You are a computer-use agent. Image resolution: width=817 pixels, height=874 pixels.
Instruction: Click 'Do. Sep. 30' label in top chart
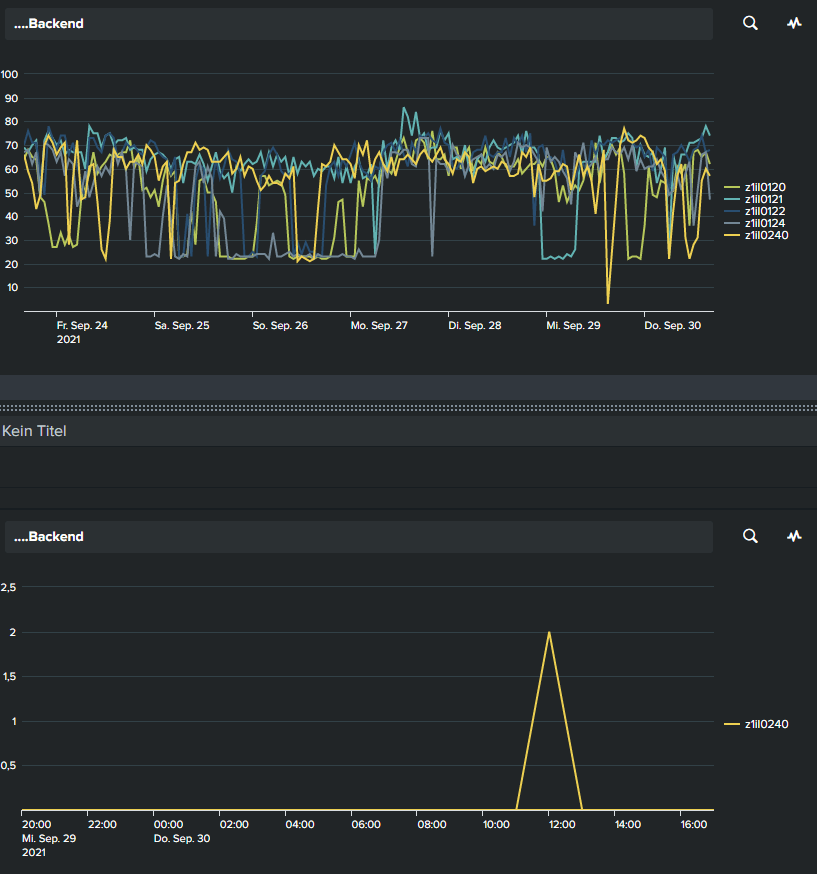pos(673,326)
